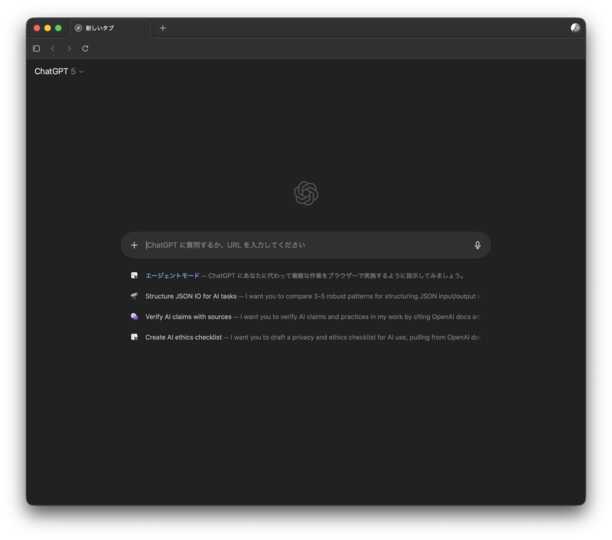Screen dimensions: 612x540
Task: Click the green fullscreen window button
Action: pyautogui.click(x=58, y=28)
